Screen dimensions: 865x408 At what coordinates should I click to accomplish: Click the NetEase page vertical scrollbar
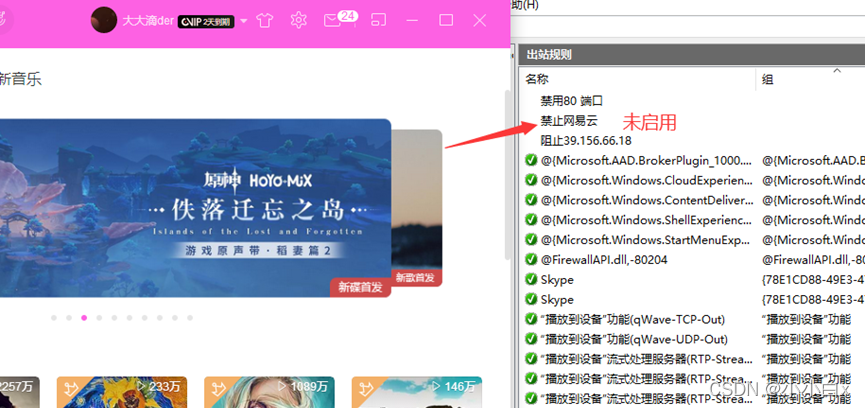coord(508,175)
